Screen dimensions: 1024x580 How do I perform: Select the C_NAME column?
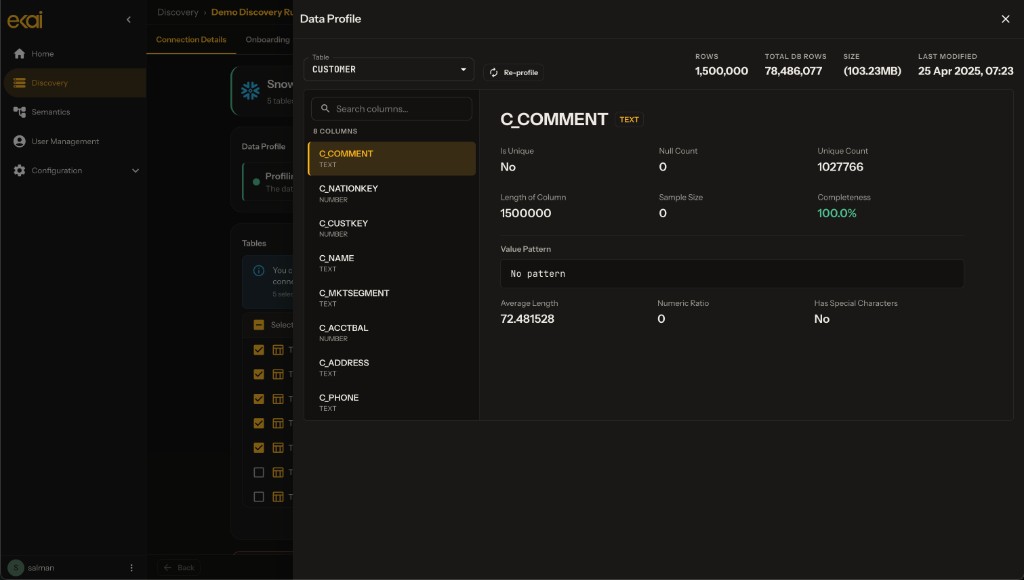(x=391, y=263)
